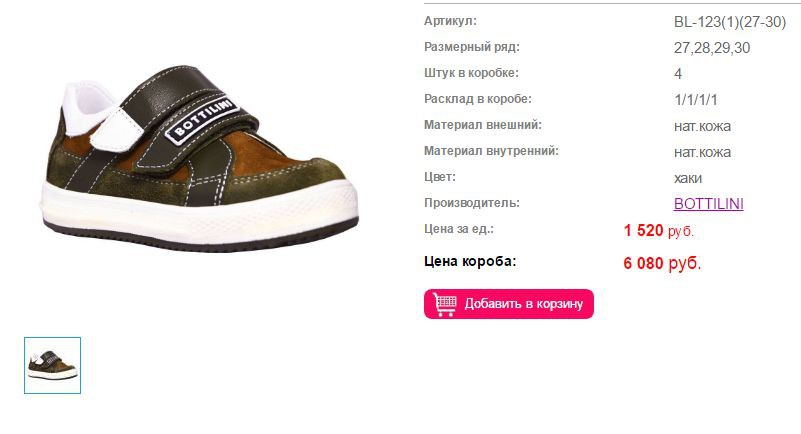Click the BOTTILINI label on shoe strap
Viewport: 801px width, 434px height.
tap(202, 119)
